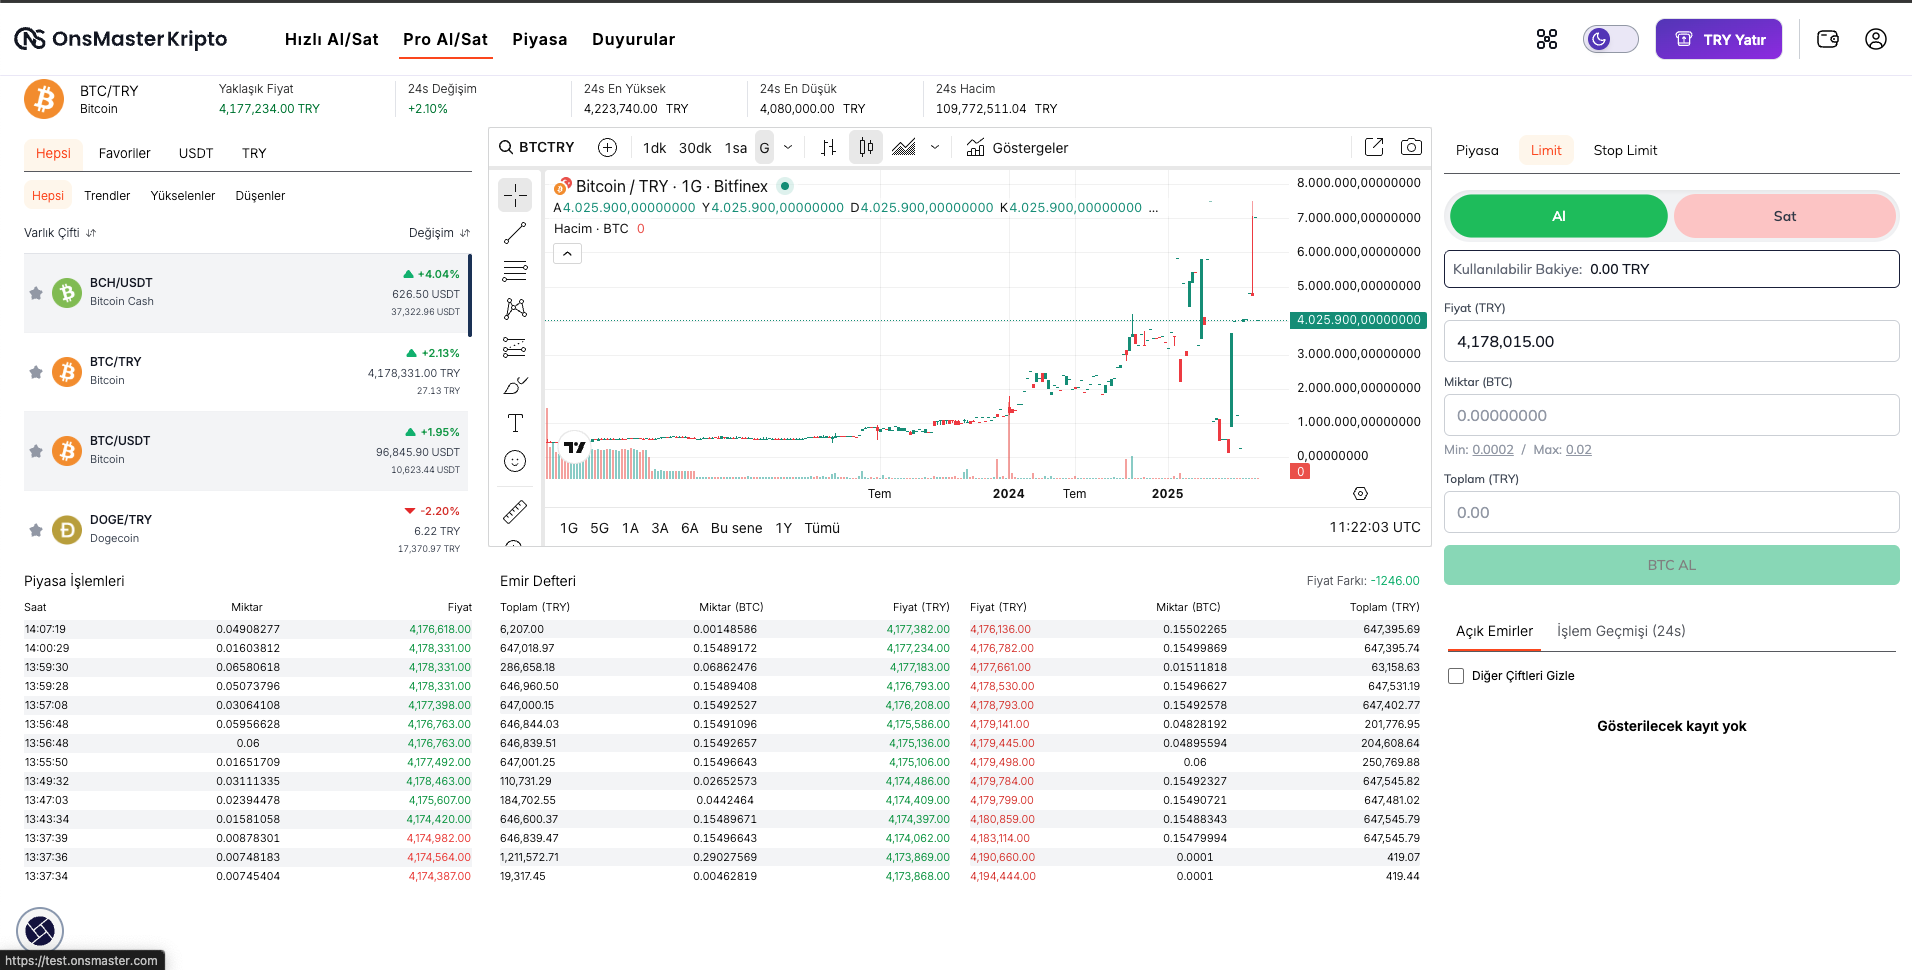This screenshot has width=1912, height=970.
Task: Check the Diğer Çiftleri Gizle checkbox
Action: (x=1456, y=676)
